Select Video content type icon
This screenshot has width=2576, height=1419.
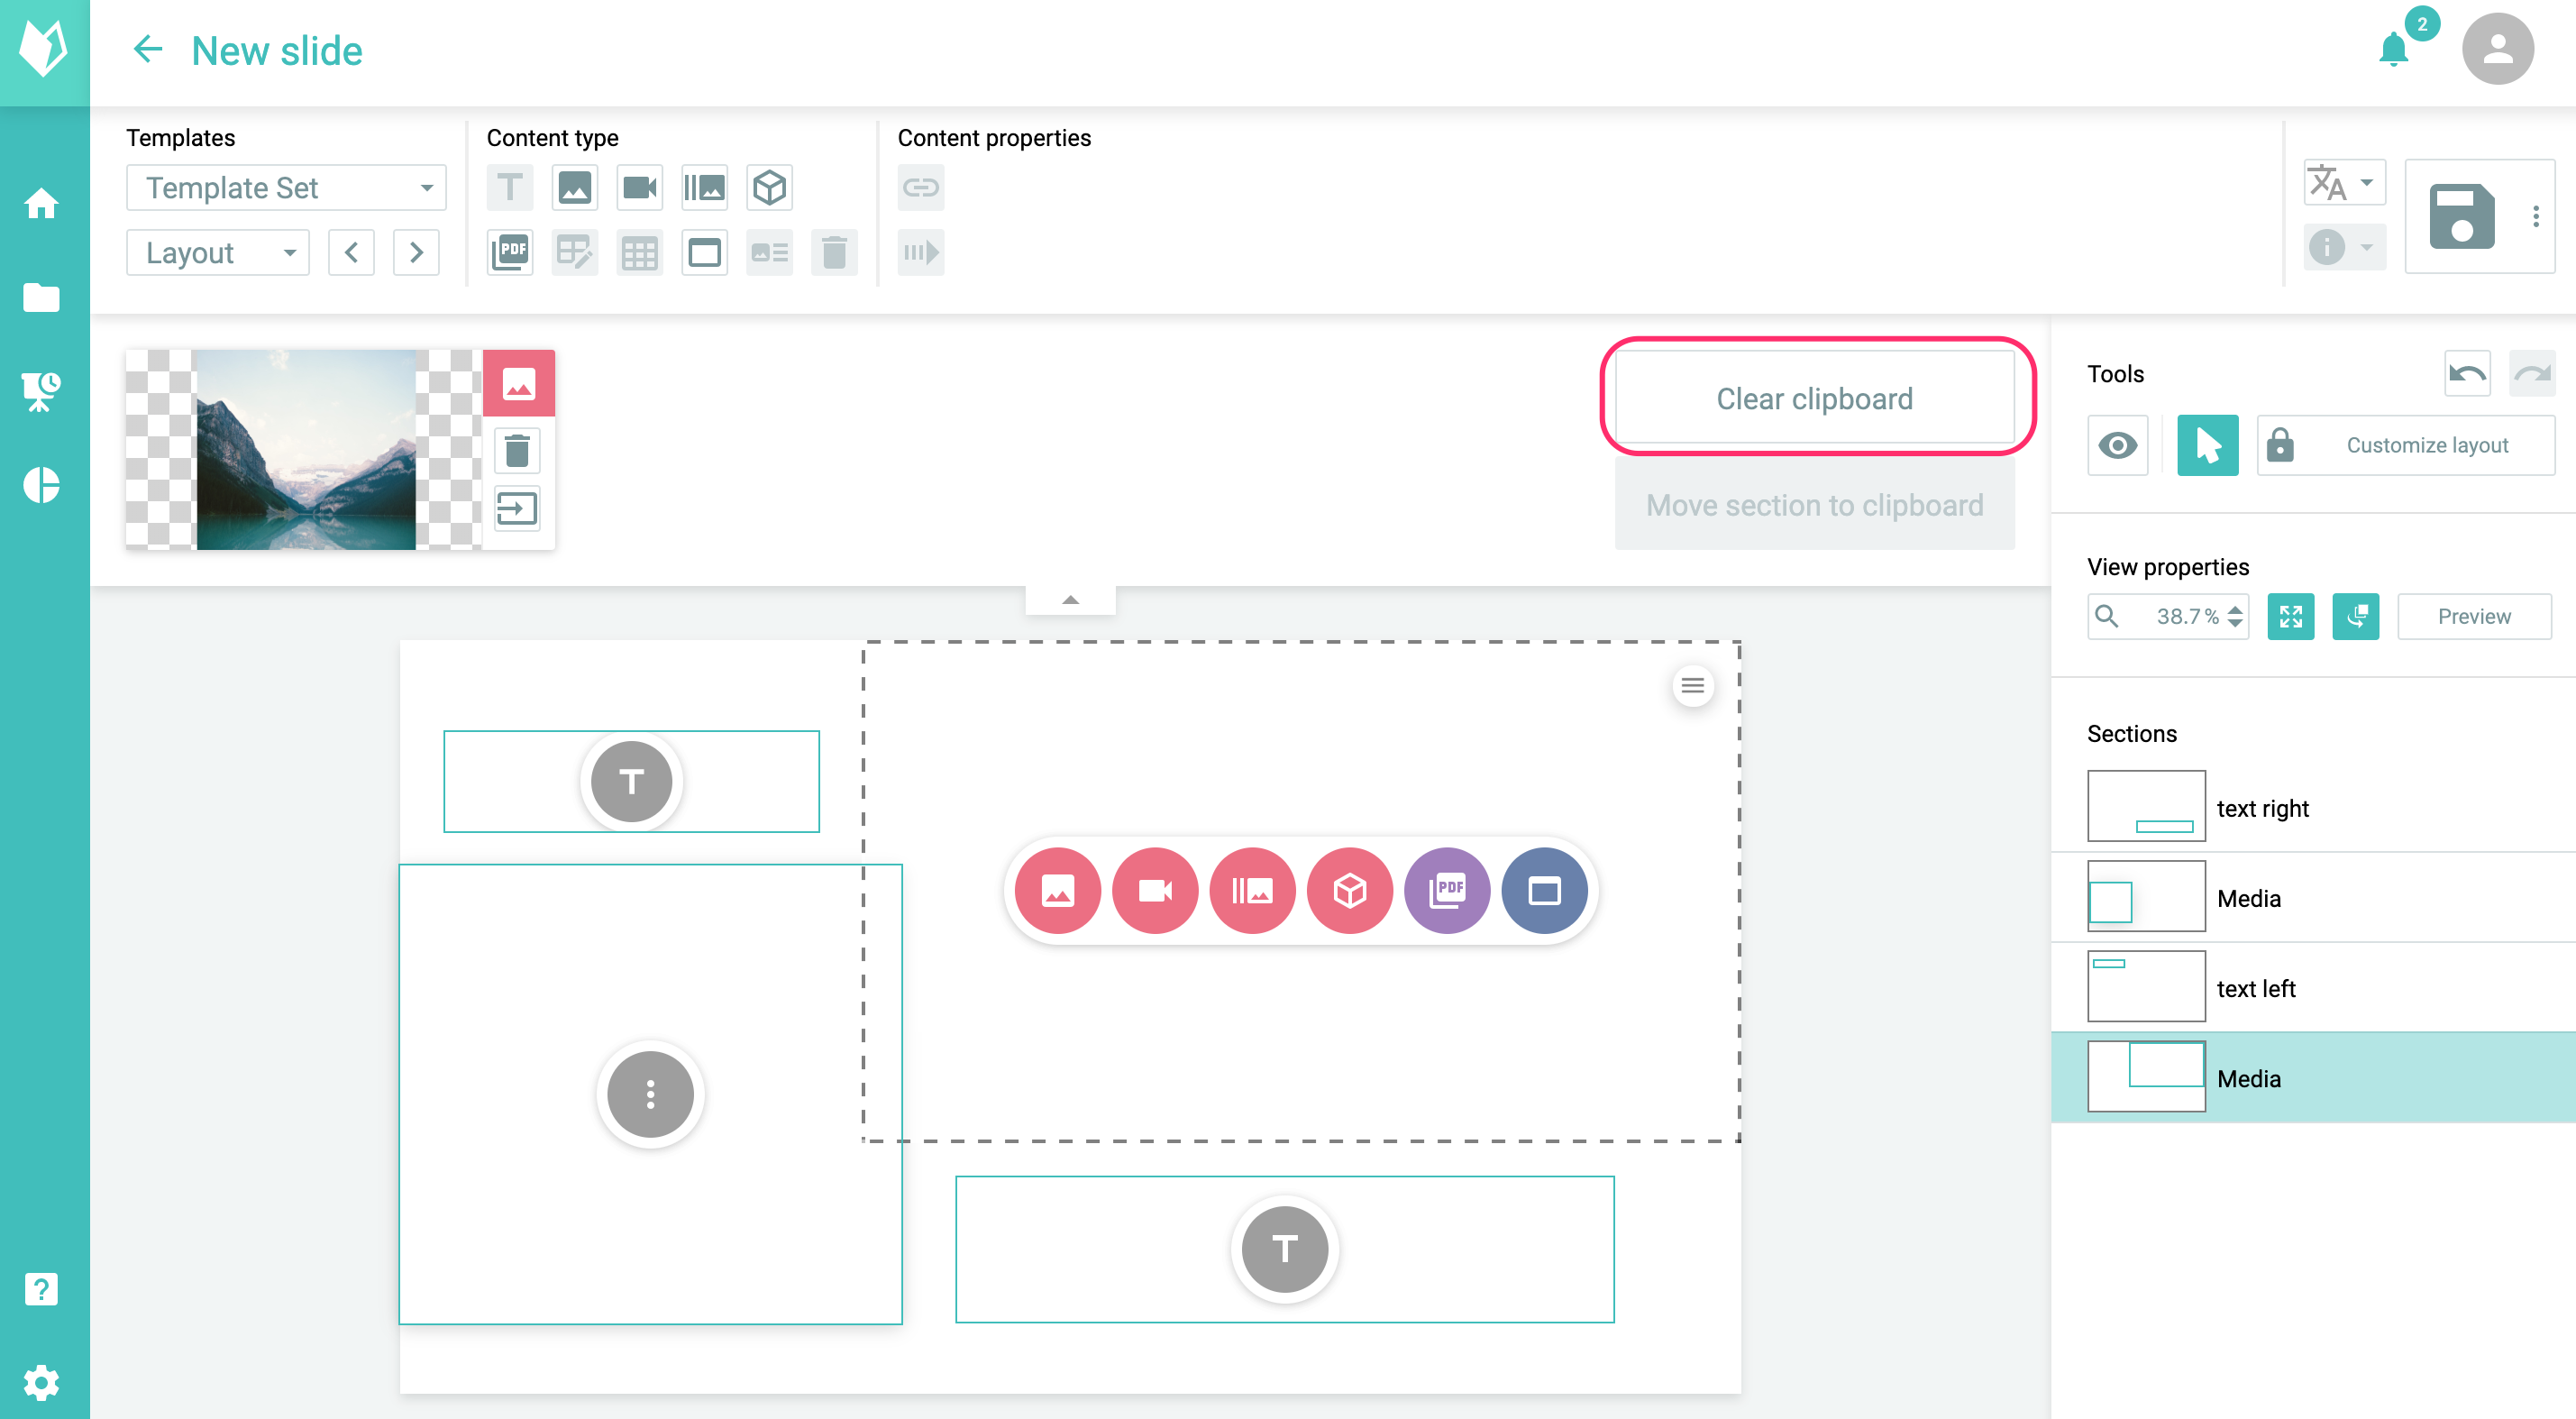[640, 188]
